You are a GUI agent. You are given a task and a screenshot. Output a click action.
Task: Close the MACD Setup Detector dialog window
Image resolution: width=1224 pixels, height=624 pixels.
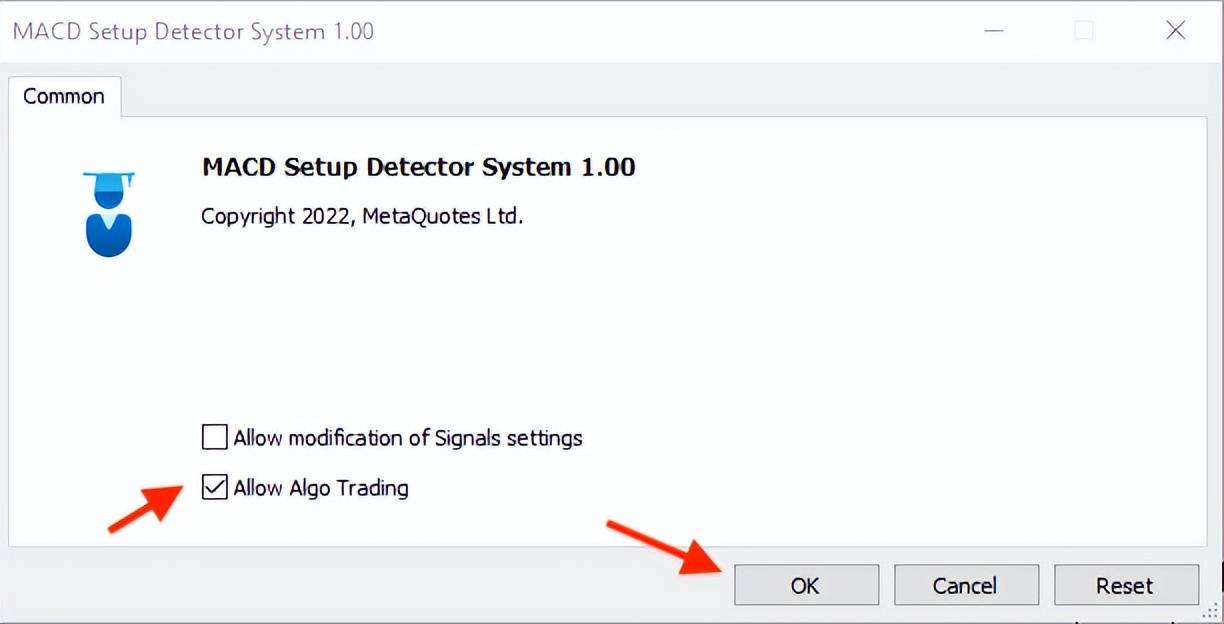pos(1176,31)
